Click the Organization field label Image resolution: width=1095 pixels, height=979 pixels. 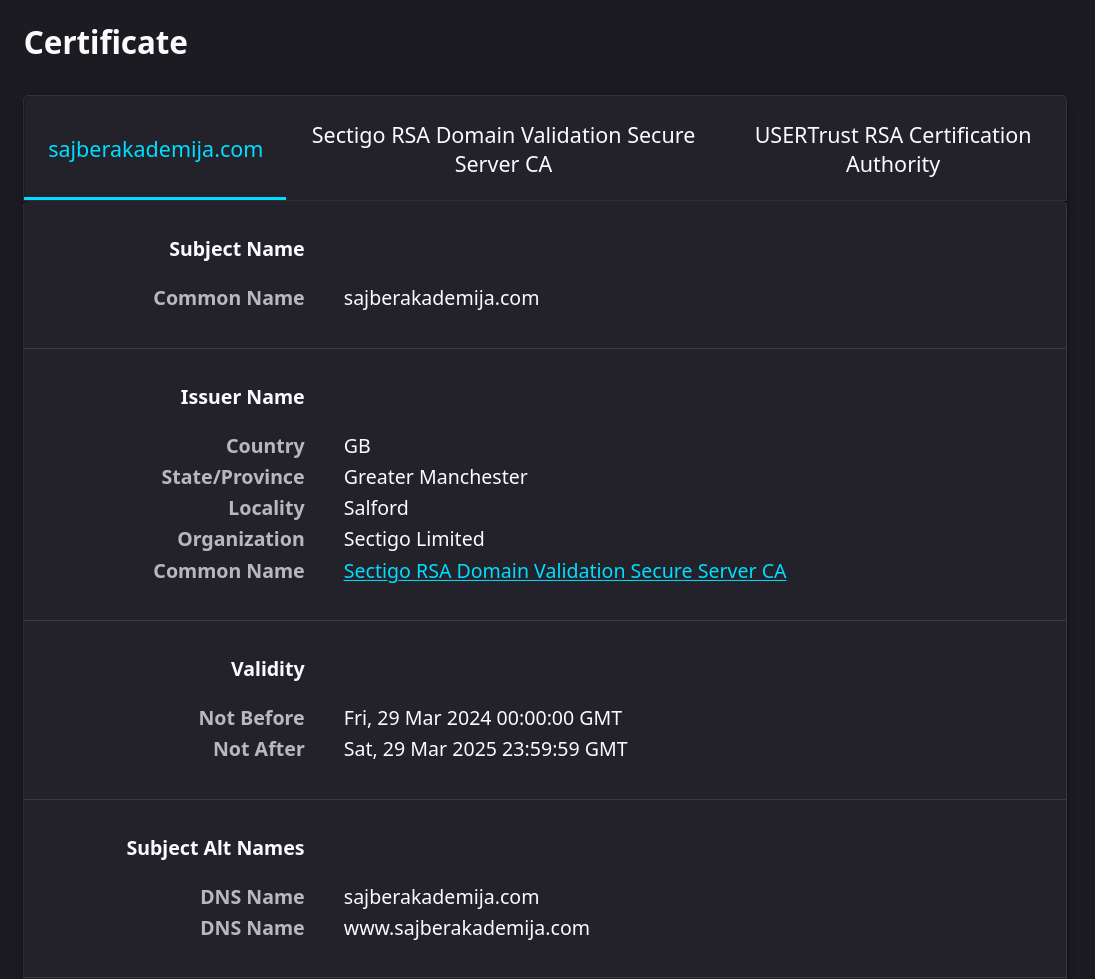tap(240, 539)
